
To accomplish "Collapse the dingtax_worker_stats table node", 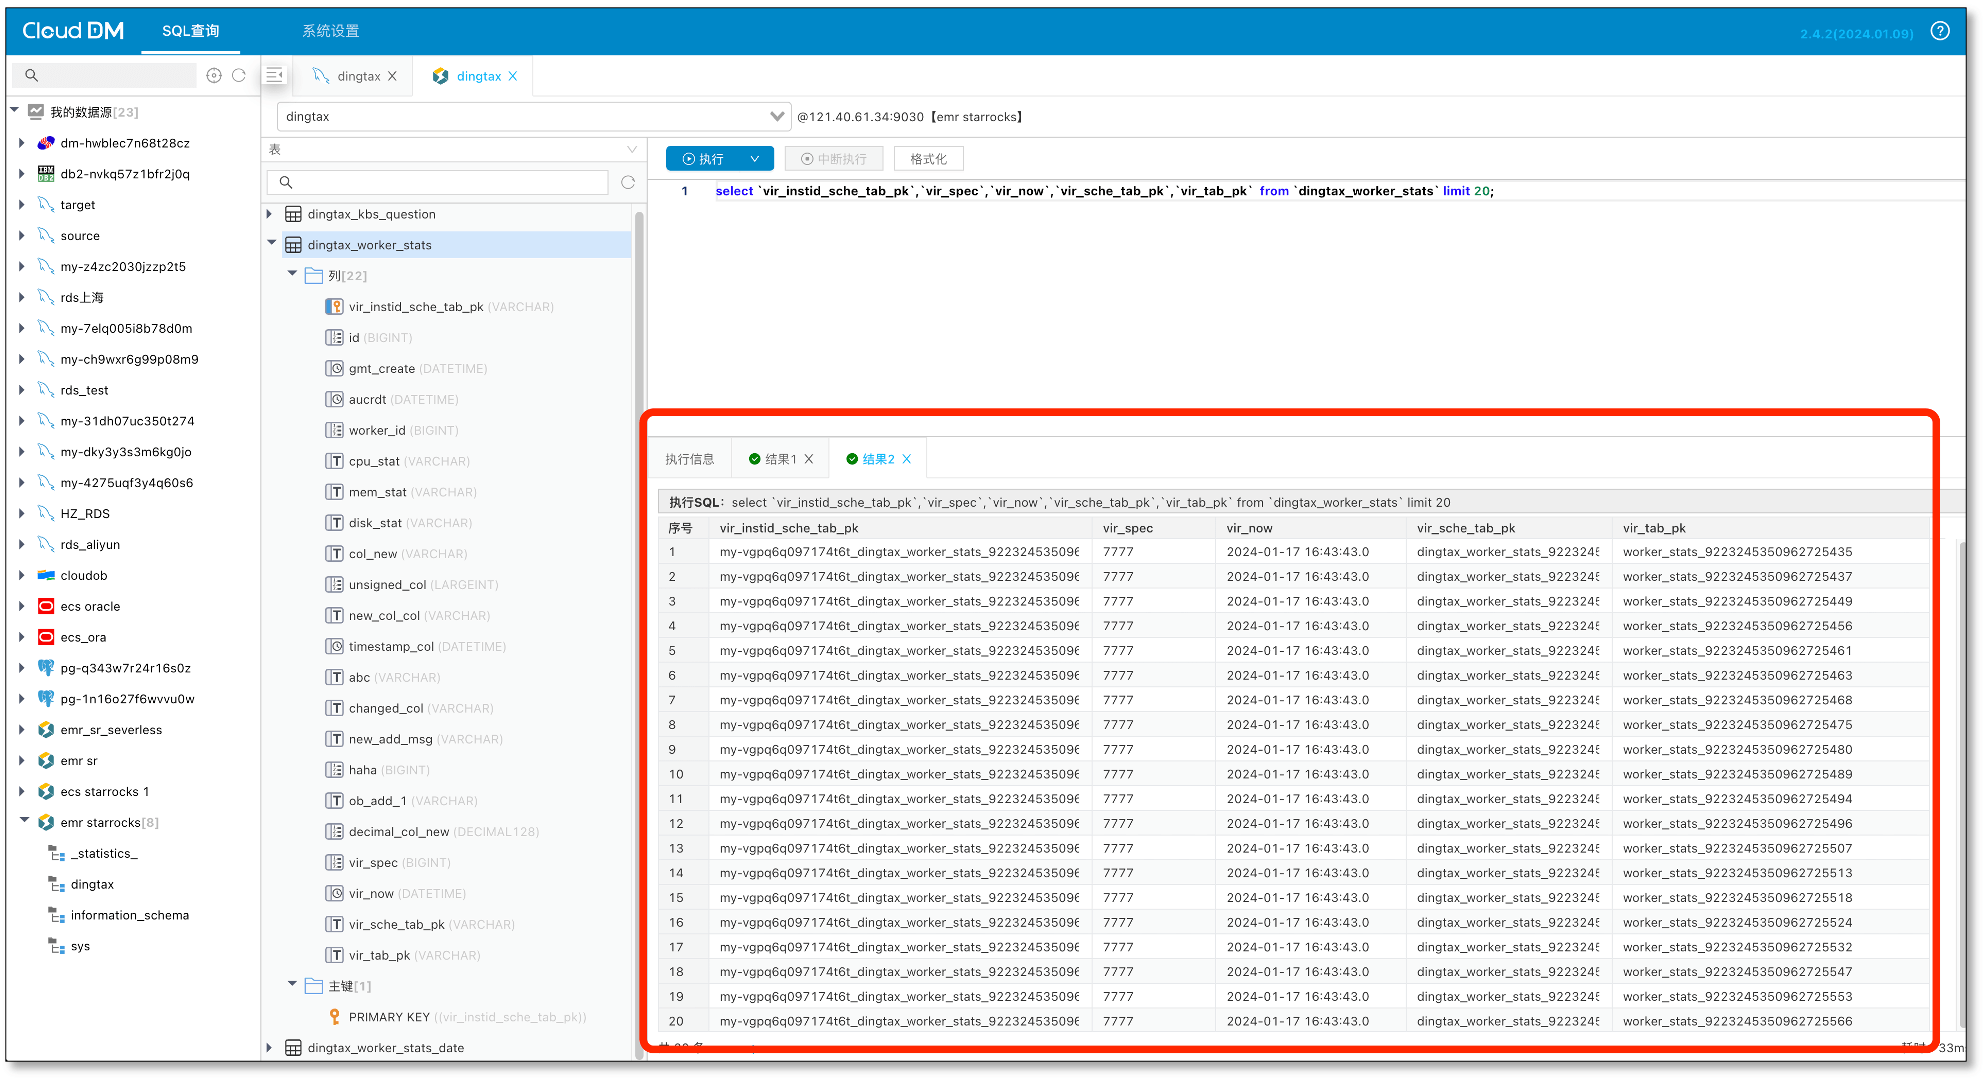I will pyautogui.click(x=271, y=243).
